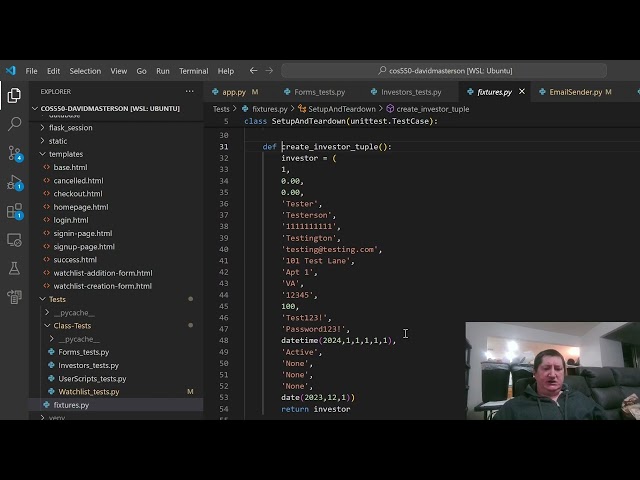
Task: Click line number 48 in gutter
Action: click(x=224, y=340)
